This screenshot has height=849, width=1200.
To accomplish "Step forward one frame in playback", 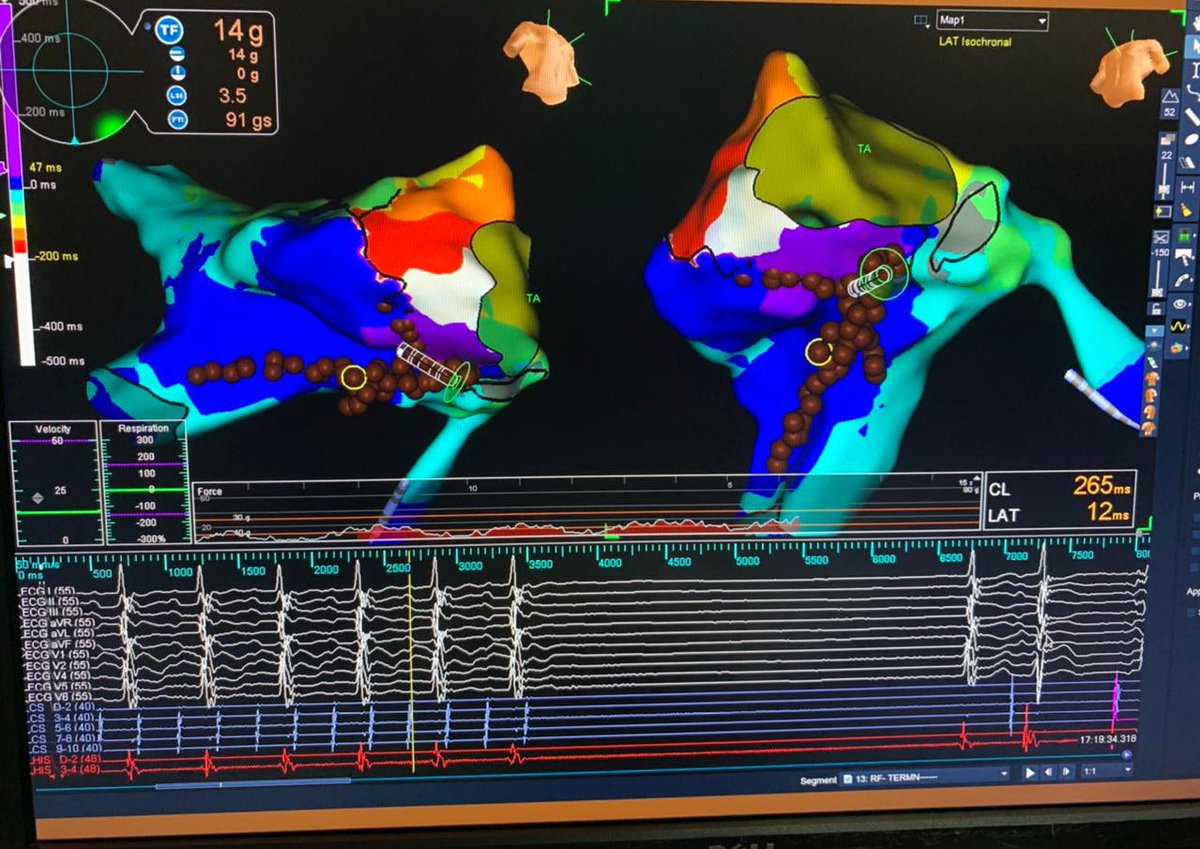I will coord(1065,773).
